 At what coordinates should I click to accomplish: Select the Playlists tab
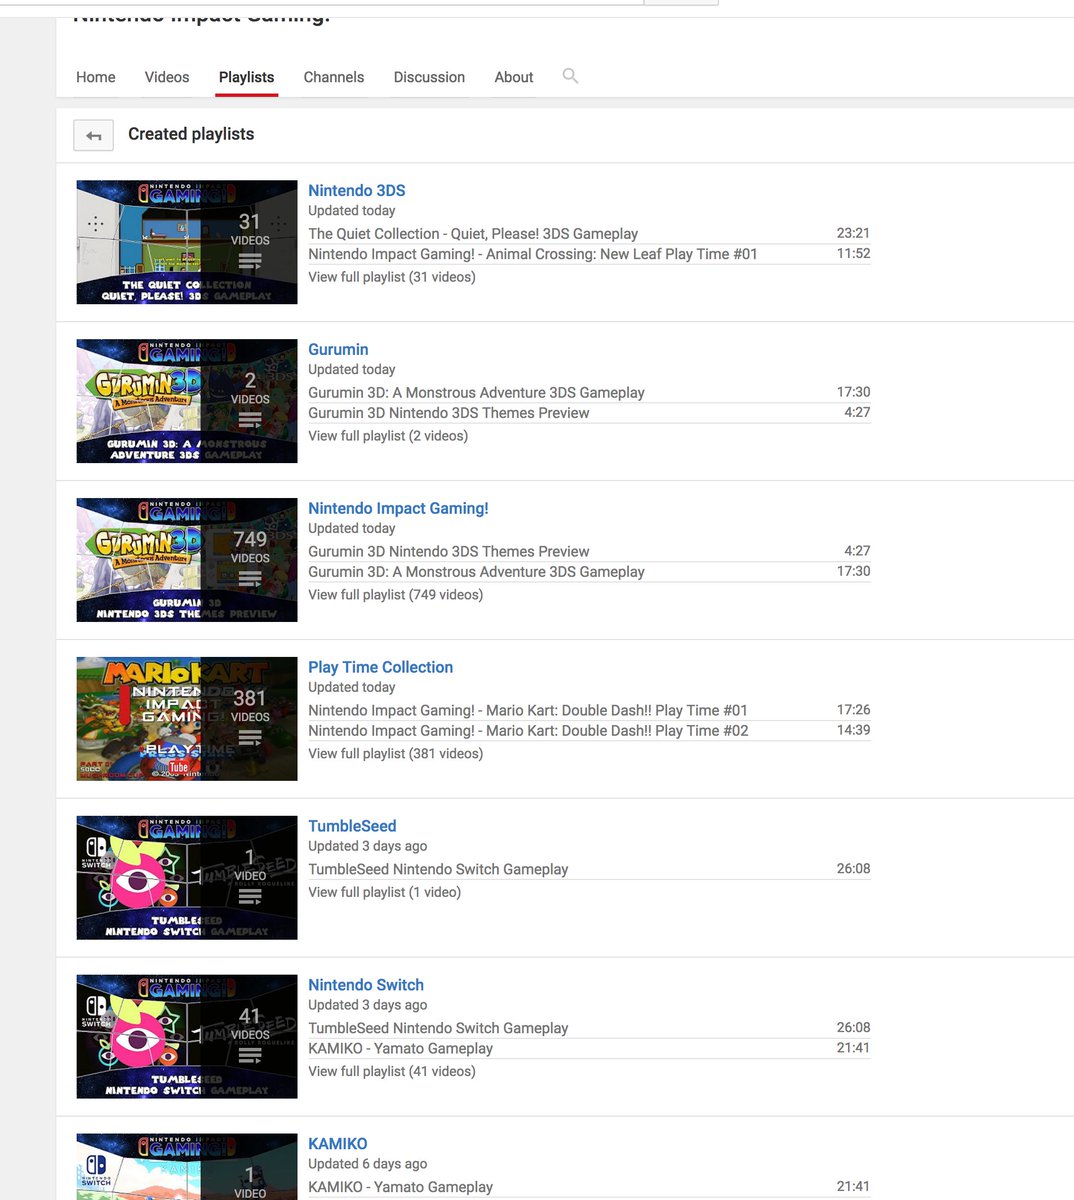pyautogui.click(x=246, y=77)
